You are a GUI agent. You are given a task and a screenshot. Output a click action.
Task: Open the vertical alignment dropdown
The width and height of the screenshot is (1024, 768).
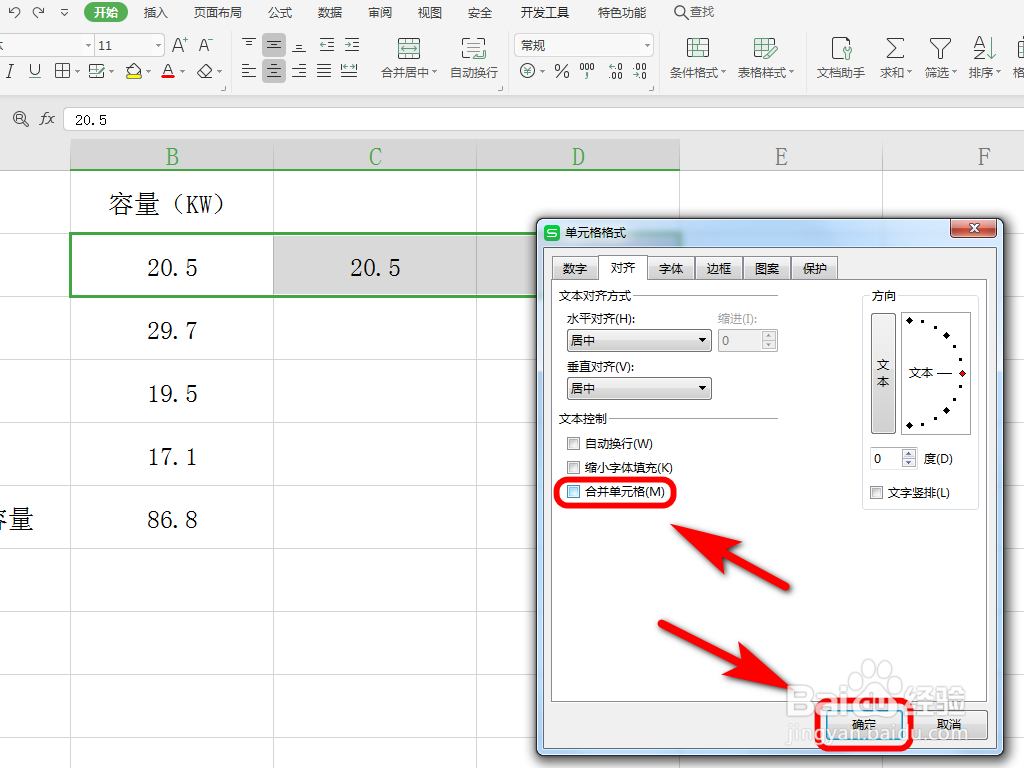point(639,389)
